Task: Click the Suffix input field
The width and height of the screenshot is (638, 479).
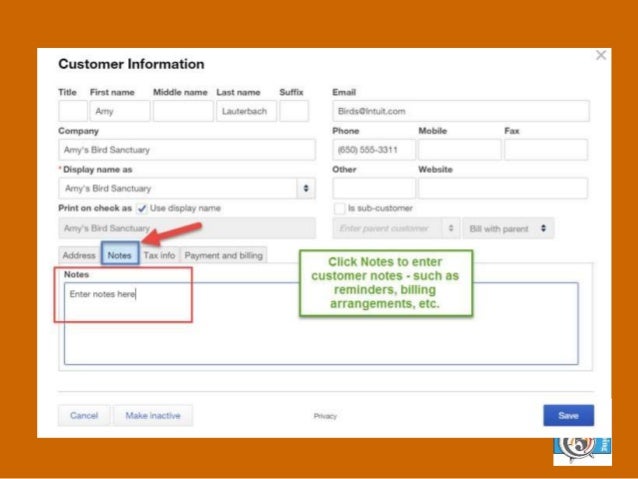Action: (x=294, y=111)
